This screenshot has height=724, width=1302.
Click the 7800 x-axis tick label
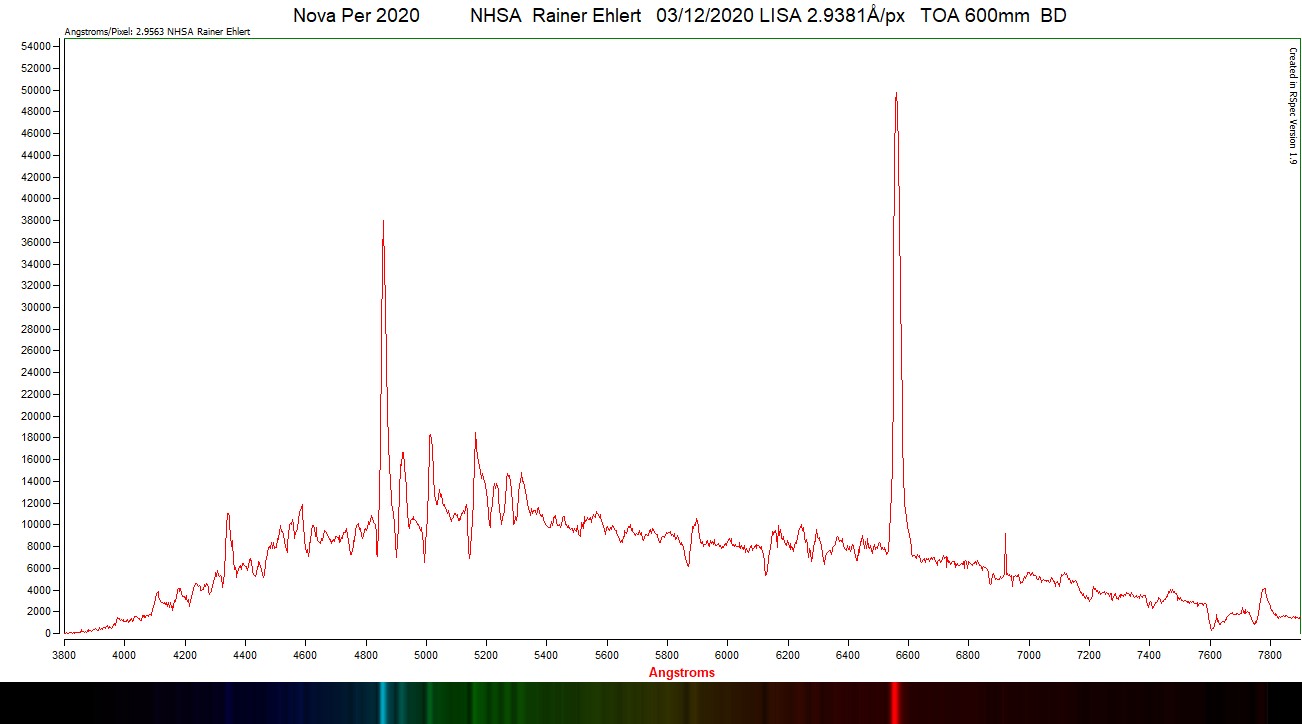click(x=1270, y=655)
